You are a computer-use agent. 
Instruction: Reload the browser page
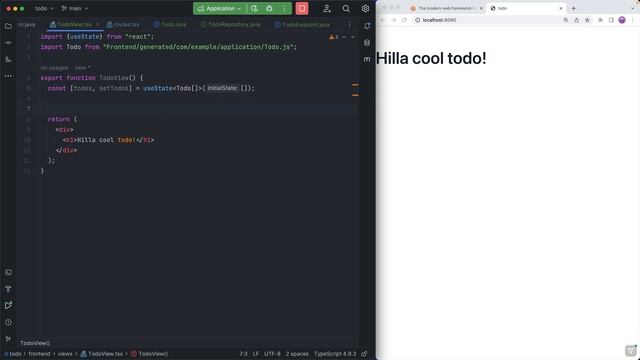coord(404,20)
